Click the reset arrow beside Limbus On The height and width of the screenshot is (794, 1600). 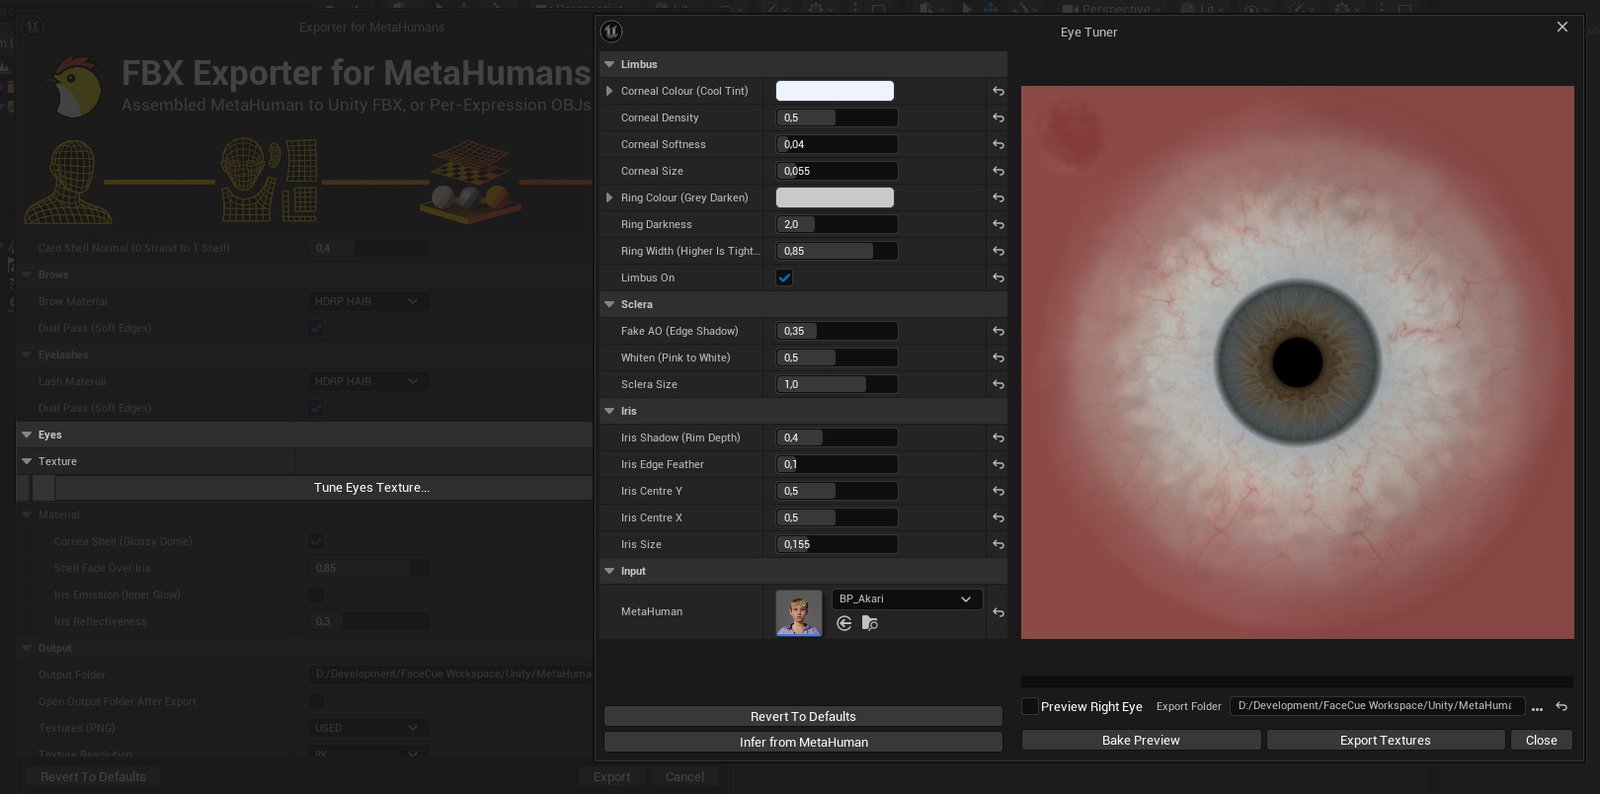click(998, 278)
